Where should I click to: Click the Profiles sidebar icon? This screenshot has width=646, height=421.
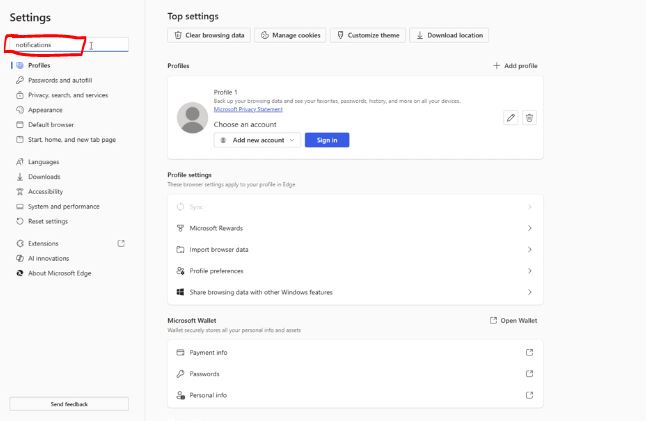coord(19,65)
